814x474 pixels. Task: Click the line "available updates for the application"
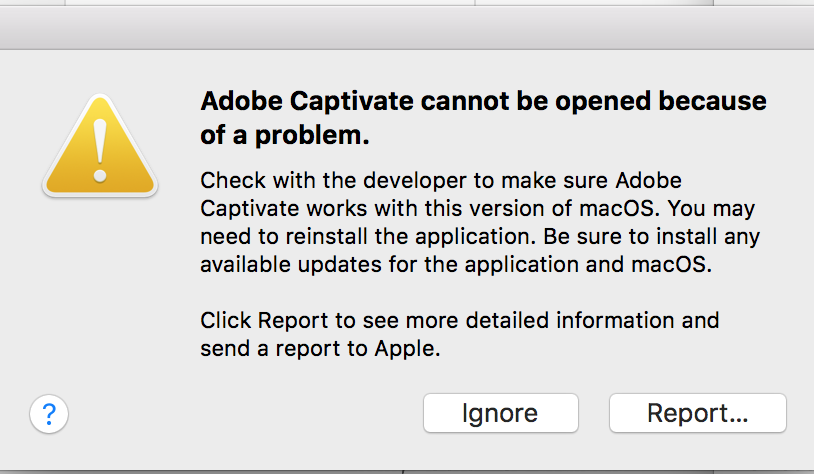pos(453,266)
